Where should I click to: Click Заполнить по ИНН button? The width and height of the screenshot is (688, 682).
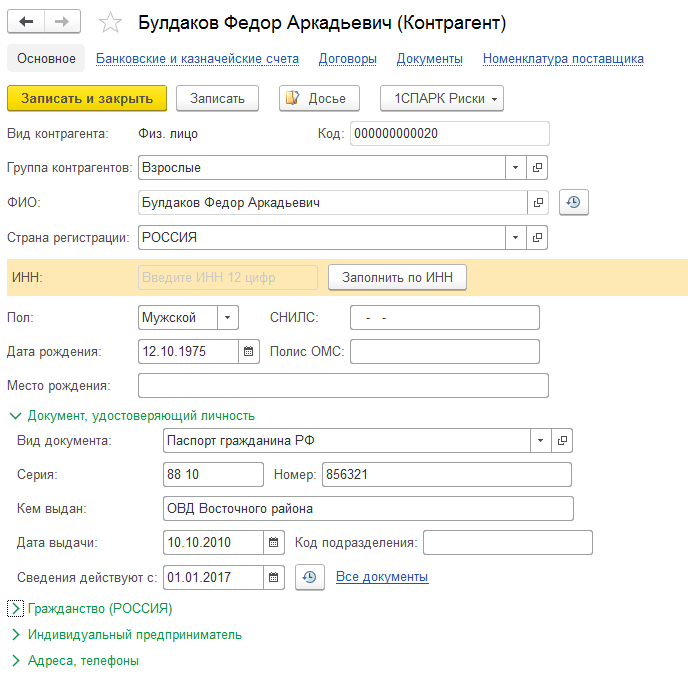(397, 277)
